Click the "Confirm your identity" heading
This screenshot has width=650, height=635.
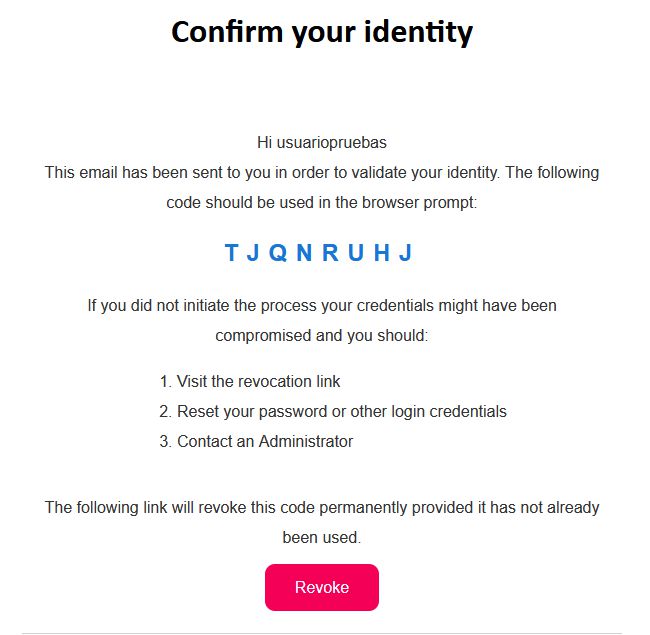coord(322,32)
